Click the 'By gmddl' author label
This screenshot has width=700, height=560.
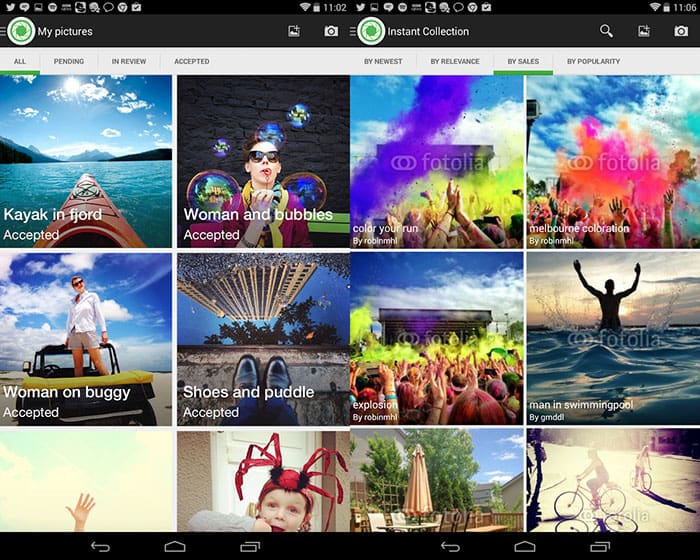point(547,418)
